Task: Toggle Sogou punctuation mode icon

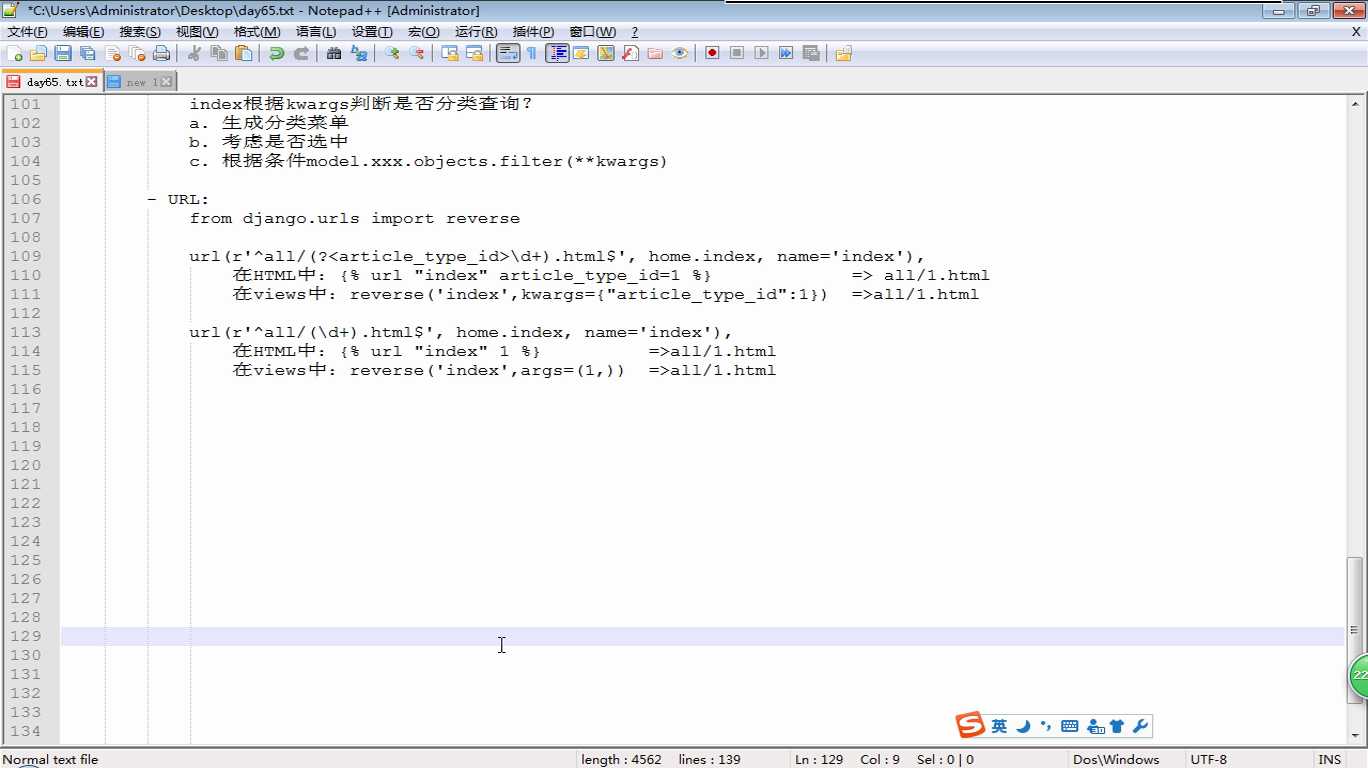Action: [1045, 727]
